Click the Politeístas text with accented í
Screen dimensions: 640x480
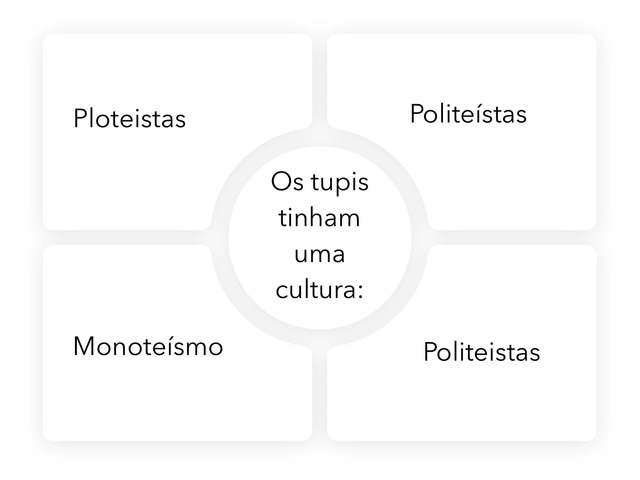(x=468, y=113)
